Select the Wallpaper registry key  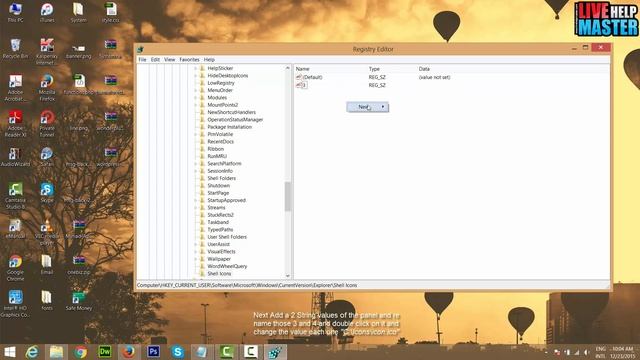(219, 259)
